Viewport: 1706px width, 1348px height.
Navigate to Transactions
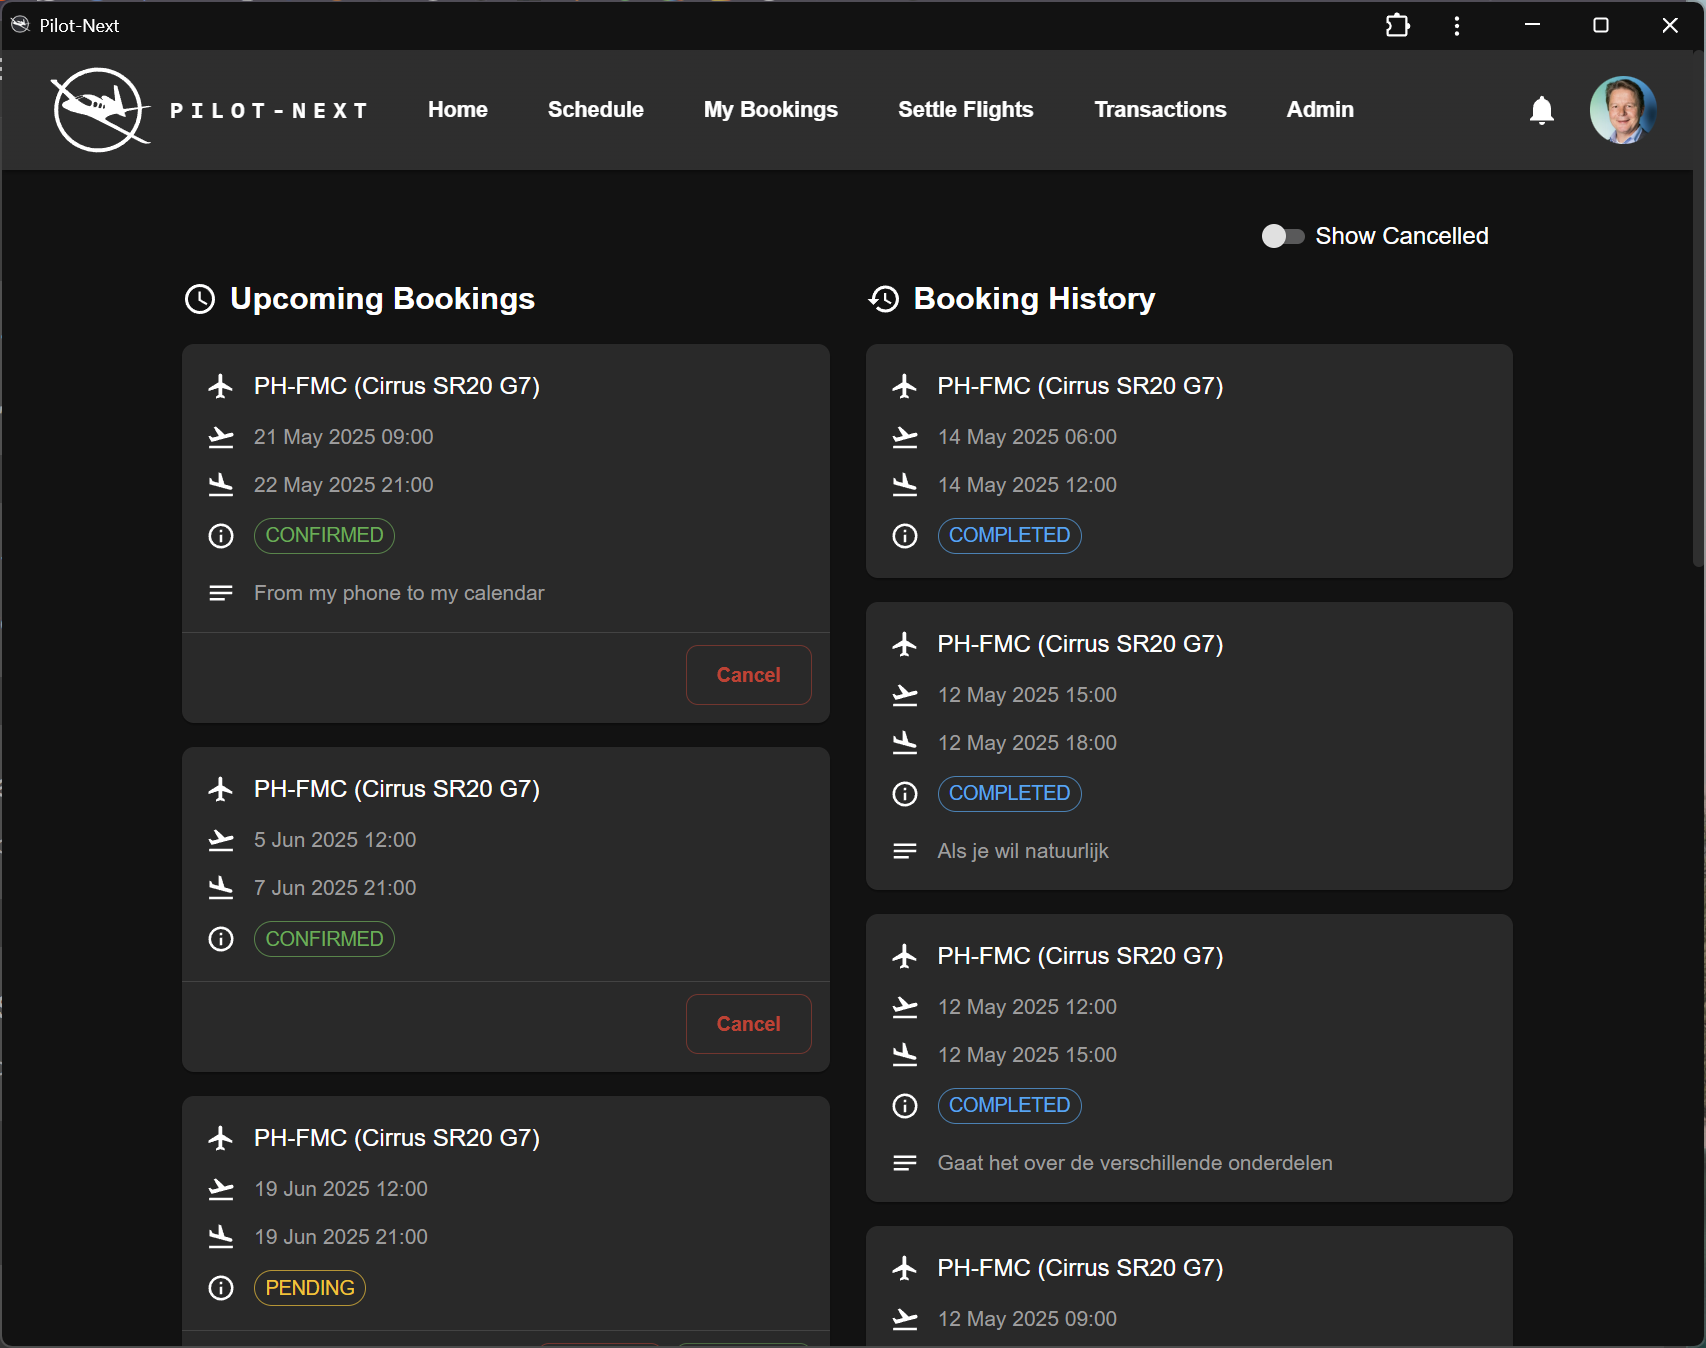click(1159, 110)
